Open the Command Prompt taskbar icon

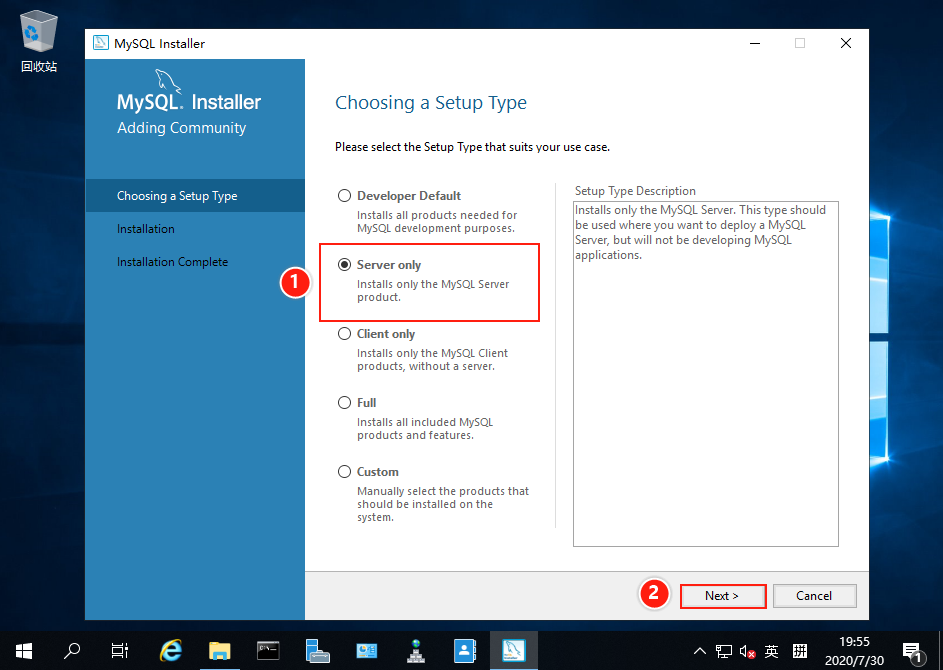[268, 650]
